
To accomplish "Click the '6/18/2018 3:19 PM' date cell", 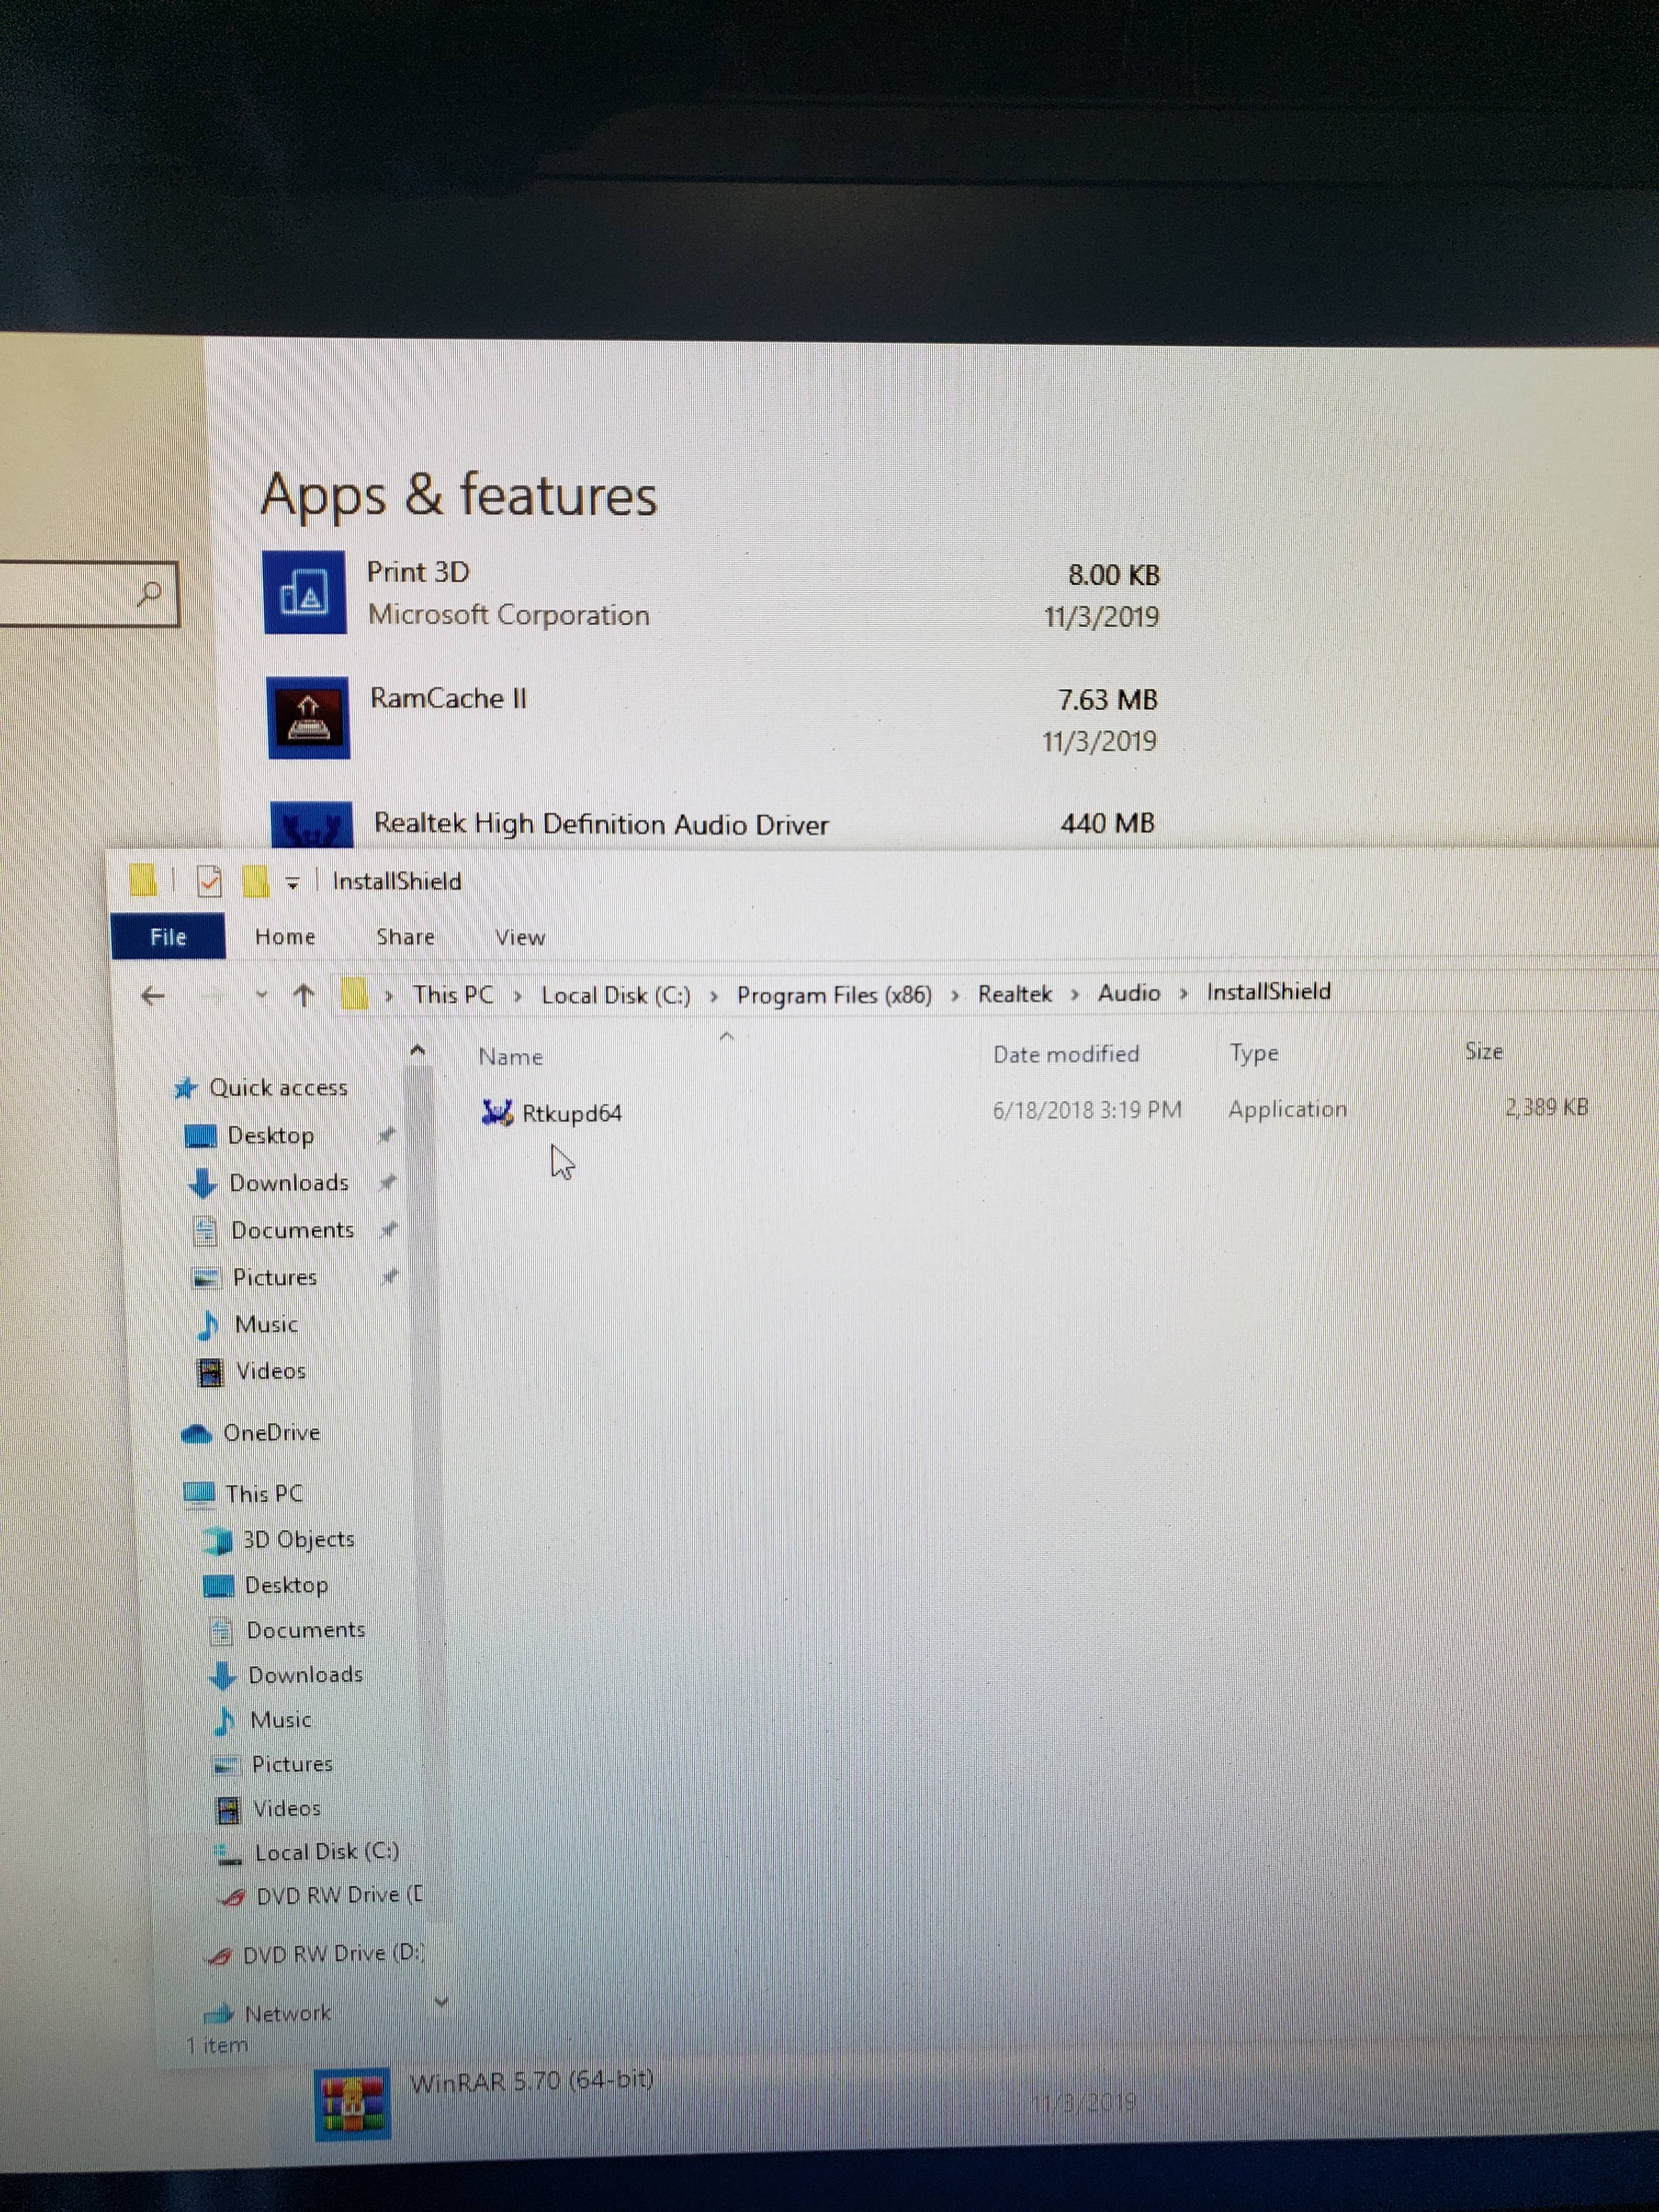I will [1087, 1110].
